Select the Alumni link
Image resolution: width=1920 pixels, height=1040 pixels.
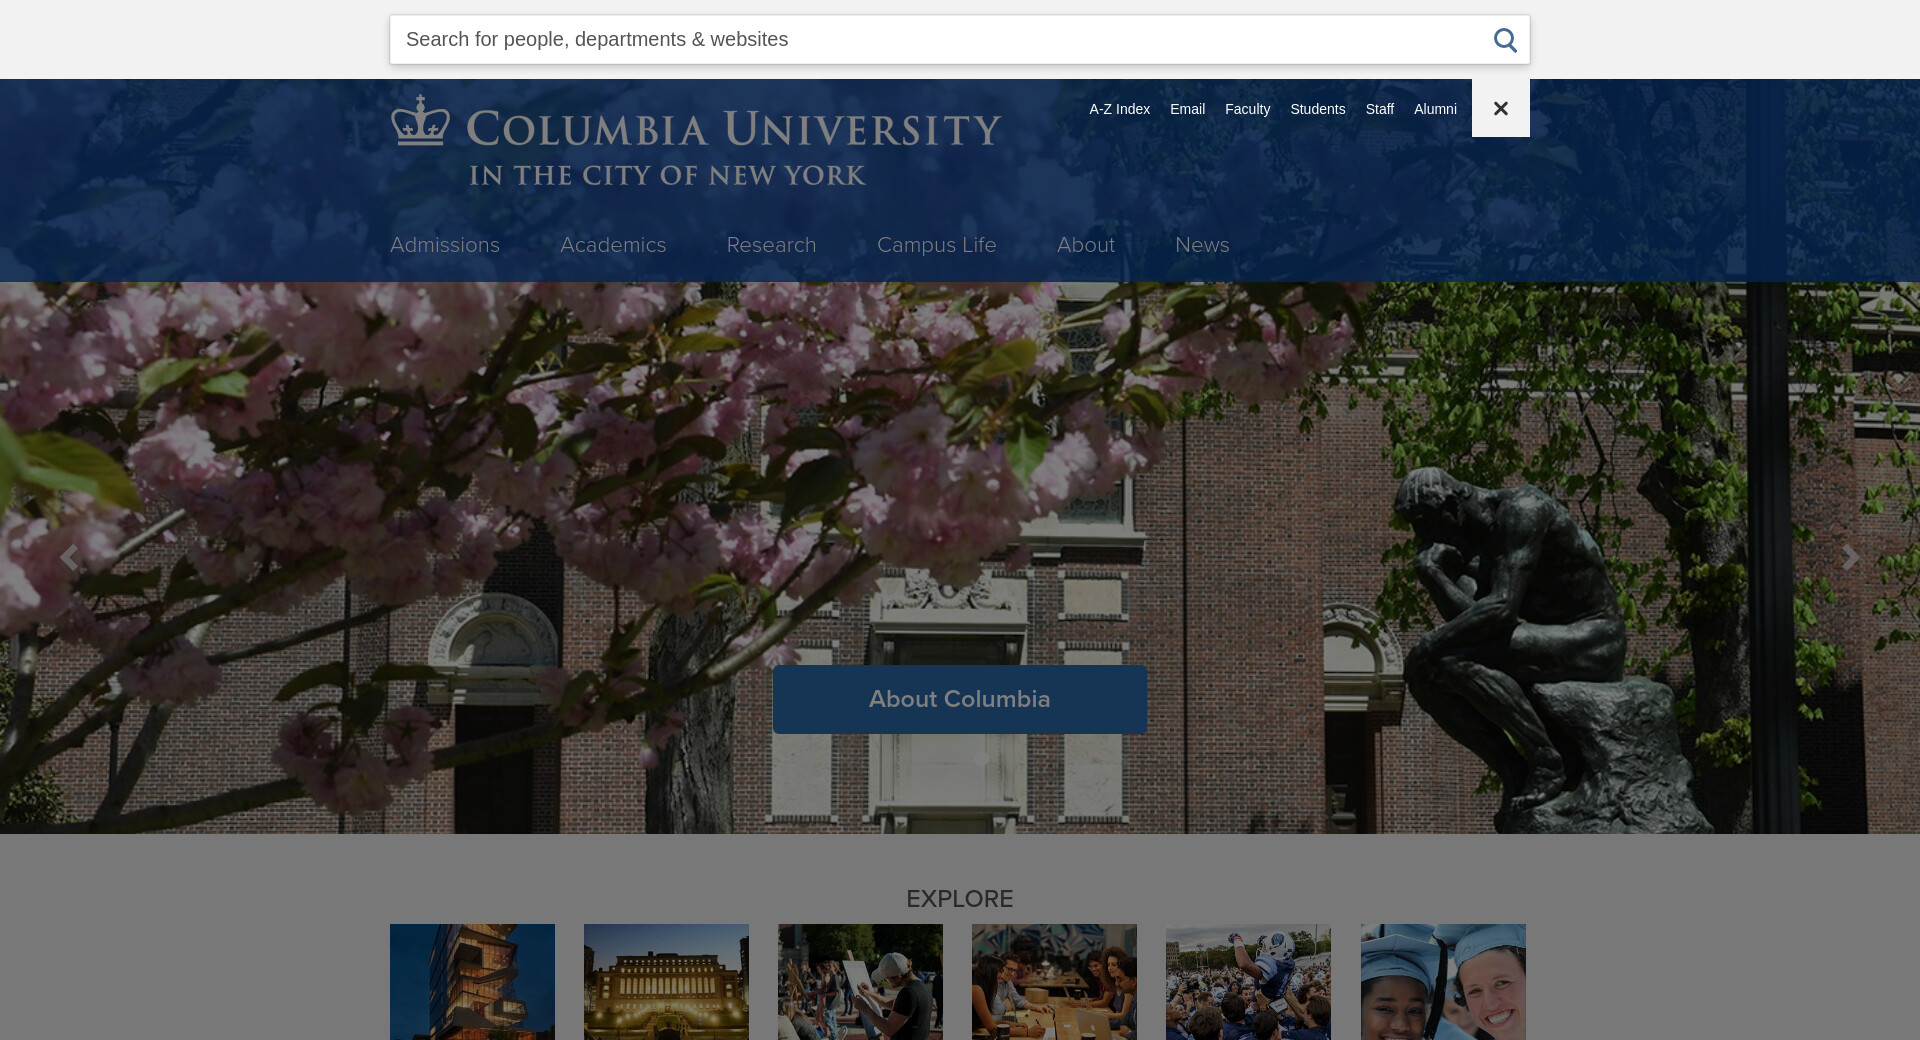[1435, 109]
